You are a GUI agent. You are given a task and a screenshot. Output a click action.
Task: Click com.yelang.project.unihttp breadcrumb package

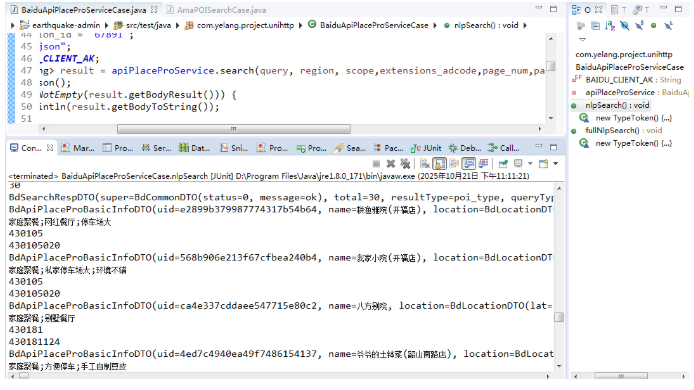coord(239,26)
